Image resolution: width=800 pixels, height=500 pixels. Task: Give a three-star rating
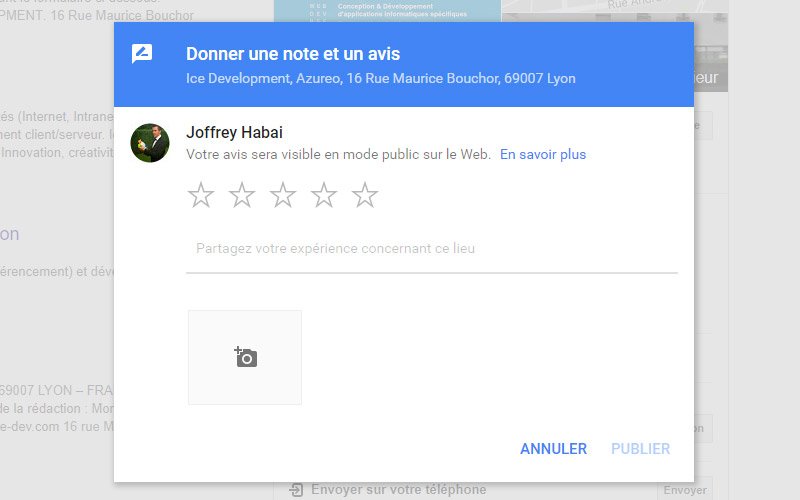283,195
